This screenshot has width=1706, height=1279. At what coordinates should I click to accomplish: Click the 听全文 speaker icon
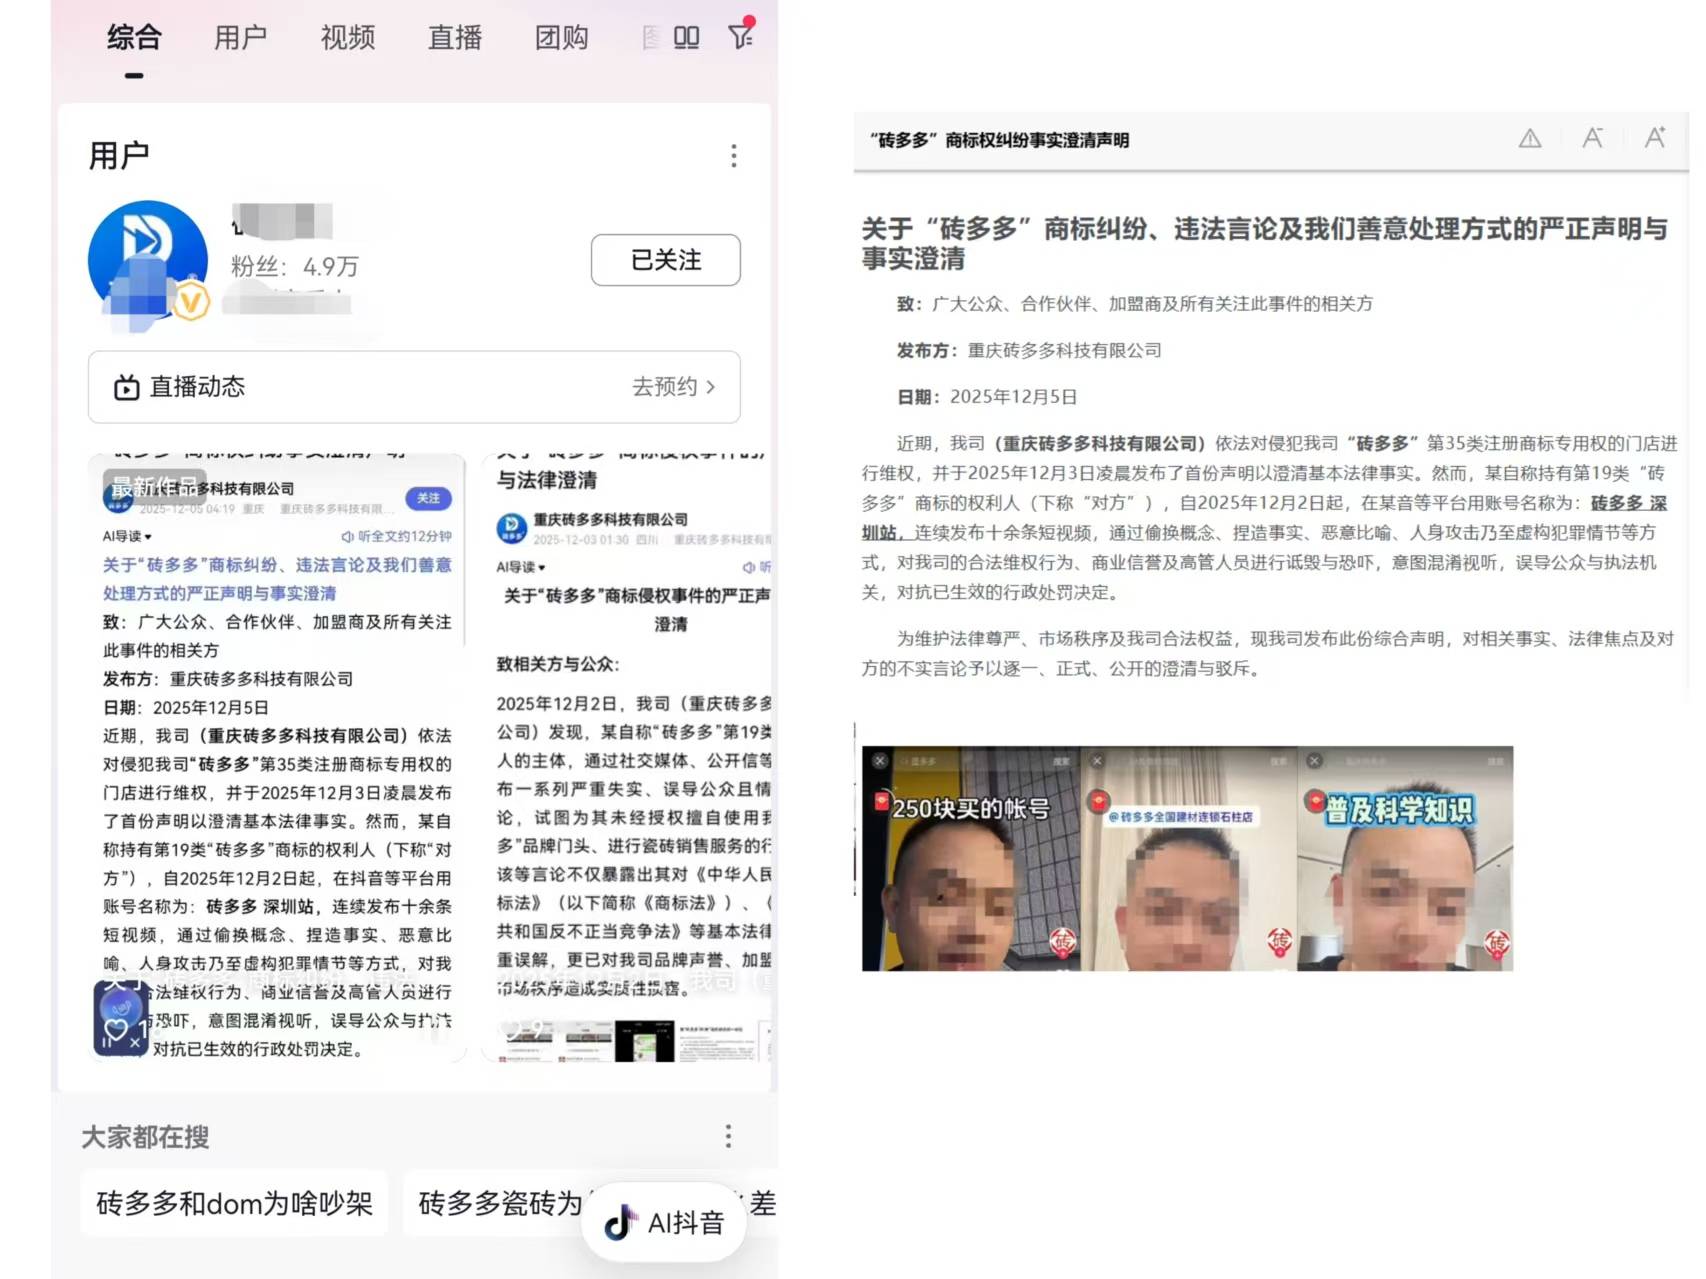tap(348, 536)
